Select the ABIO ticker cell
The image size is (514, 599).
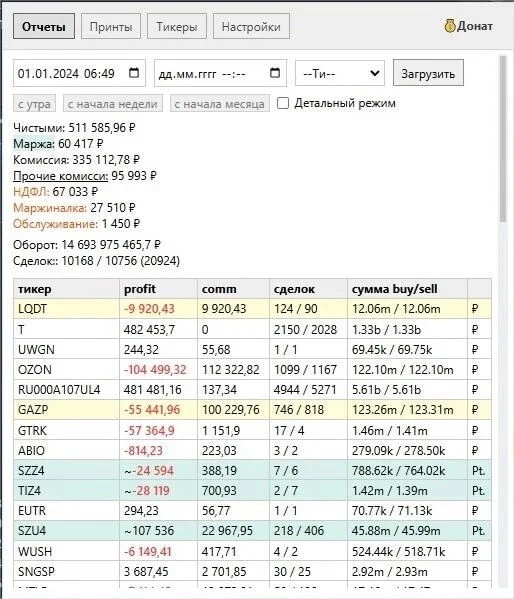[x=66, y=450]
